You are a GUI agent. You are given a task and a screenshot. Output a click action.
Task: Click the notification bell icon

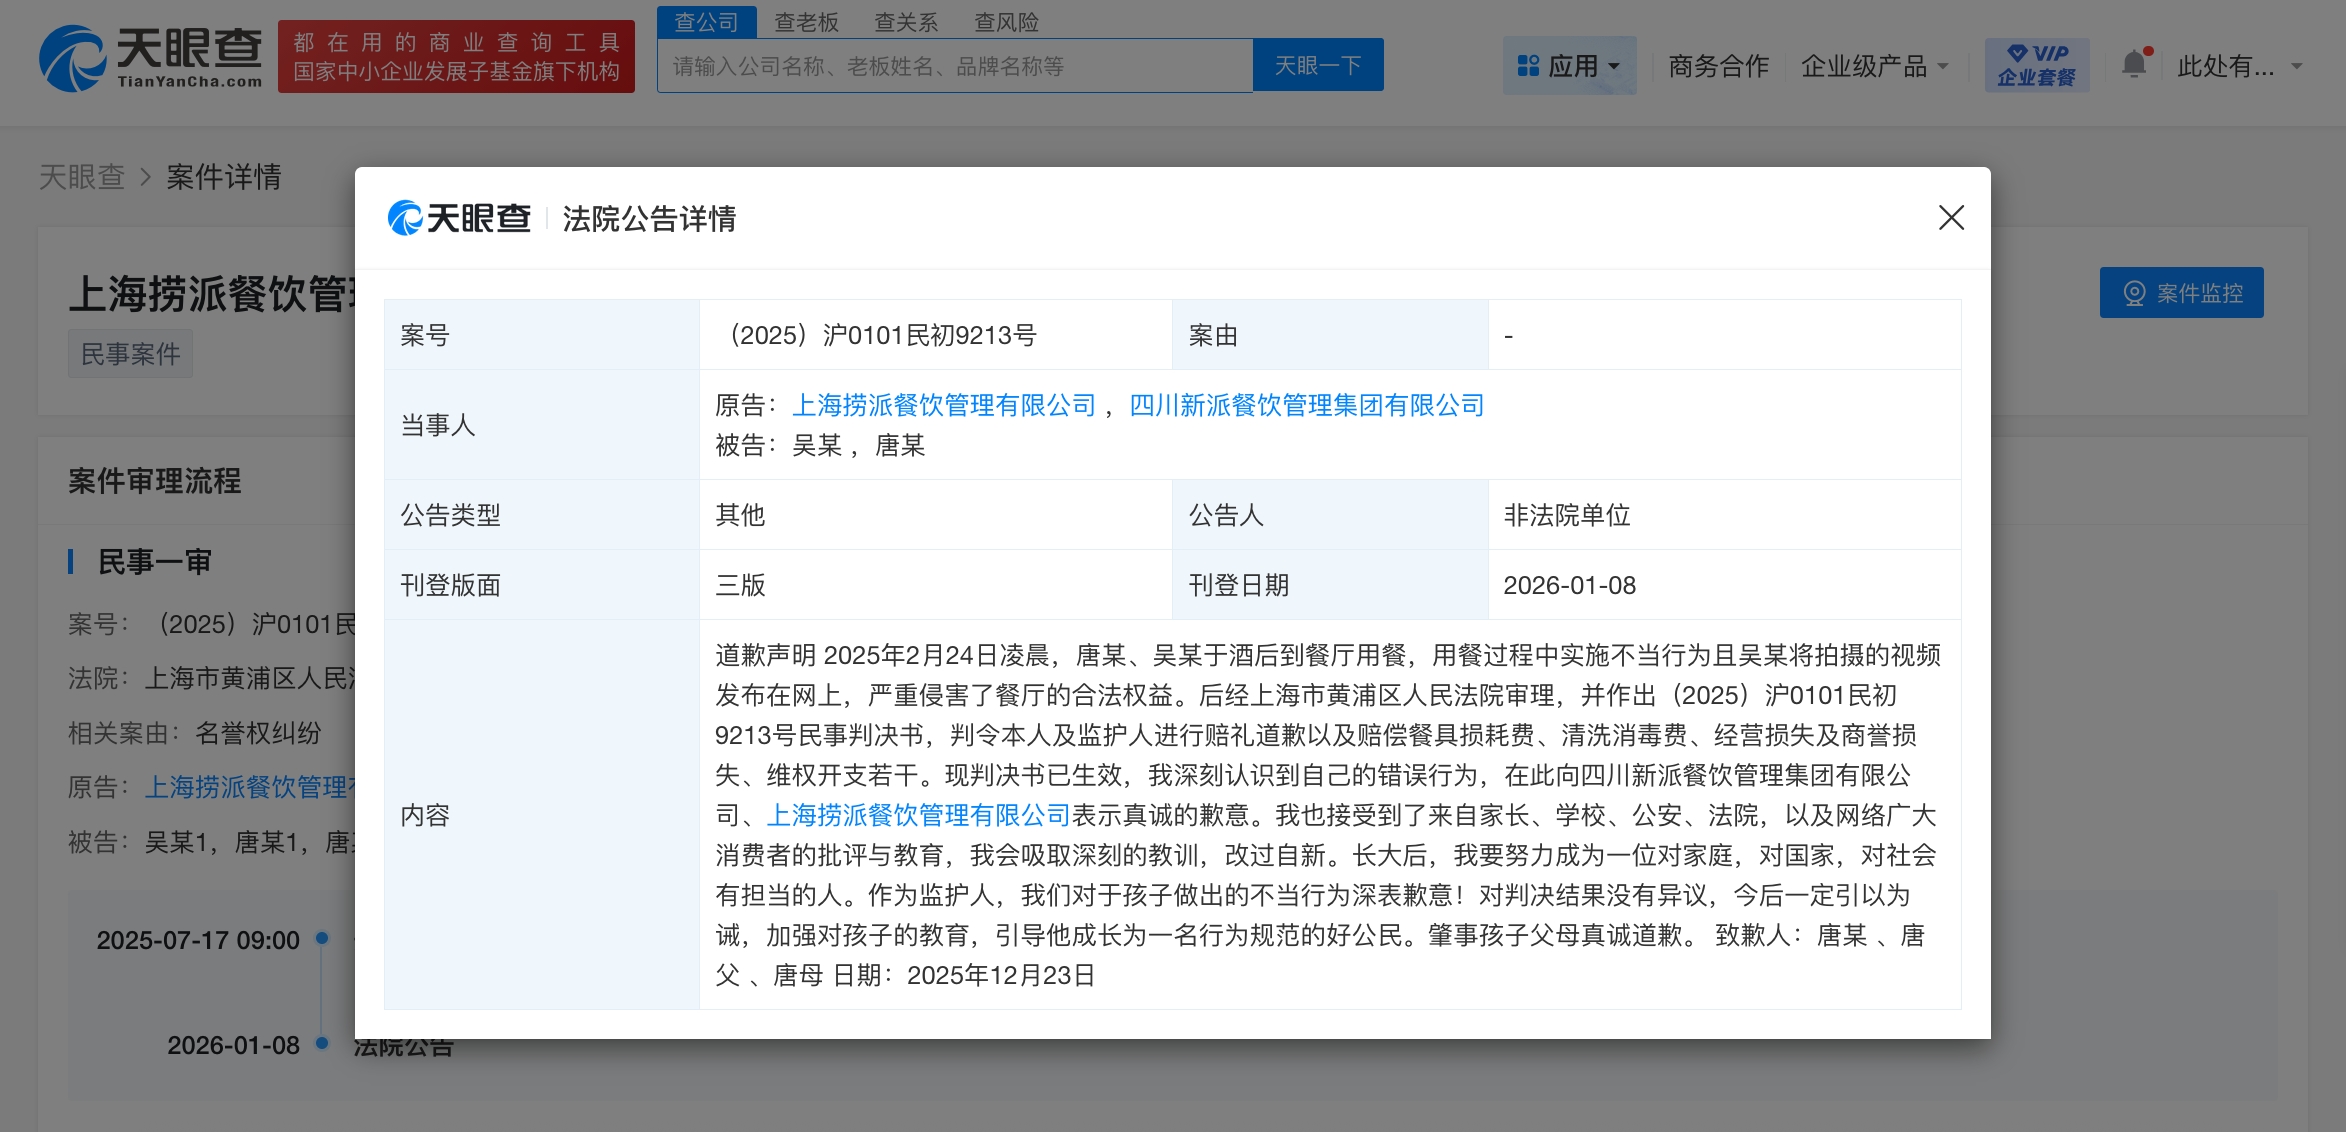coord(2133,65)
